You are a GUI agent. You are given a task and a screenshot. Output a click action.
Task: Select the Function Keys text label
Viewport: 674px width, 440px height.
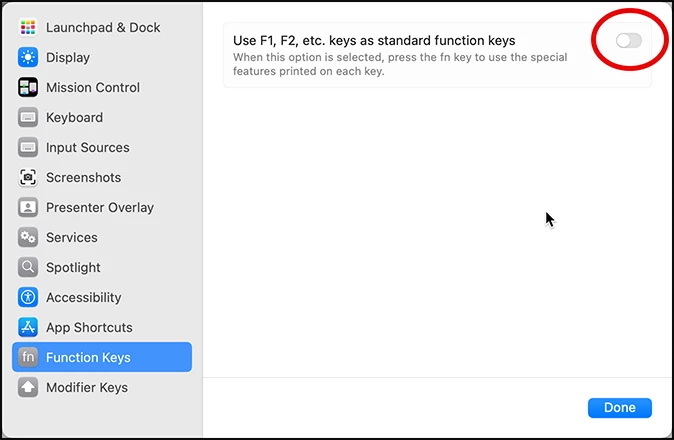click(88, 357)
